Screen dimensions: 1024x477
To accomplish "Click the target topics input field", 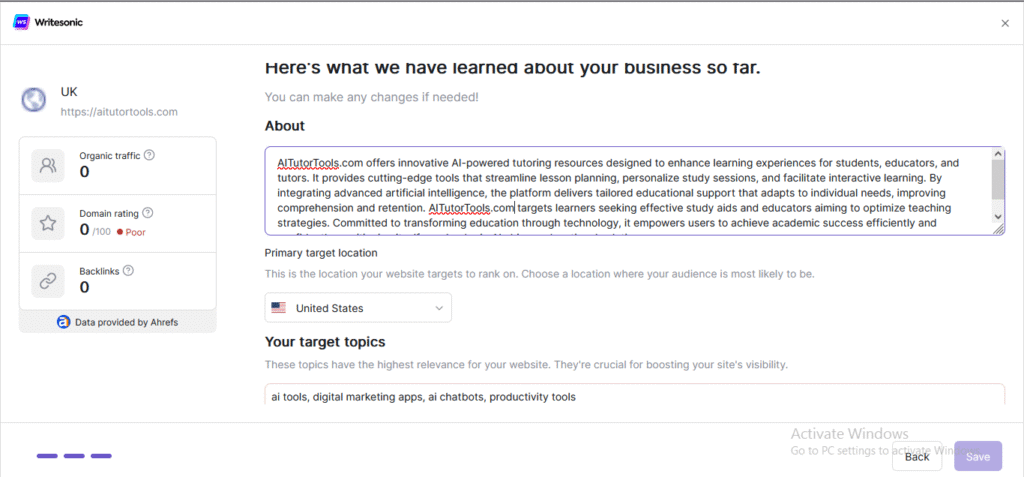I will pyautogui.click(x=635, y=396).
